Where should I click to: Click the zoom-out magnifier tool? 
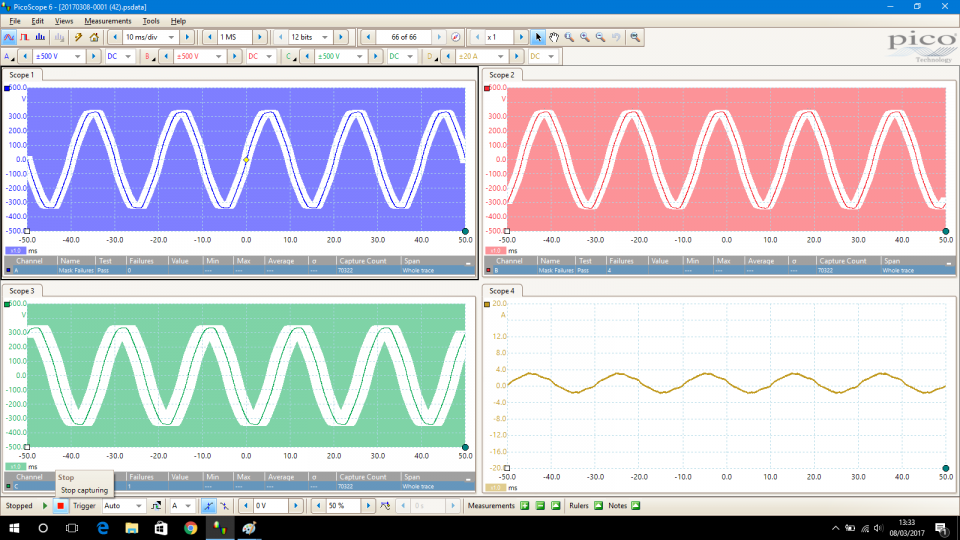[x=600, y=37]
